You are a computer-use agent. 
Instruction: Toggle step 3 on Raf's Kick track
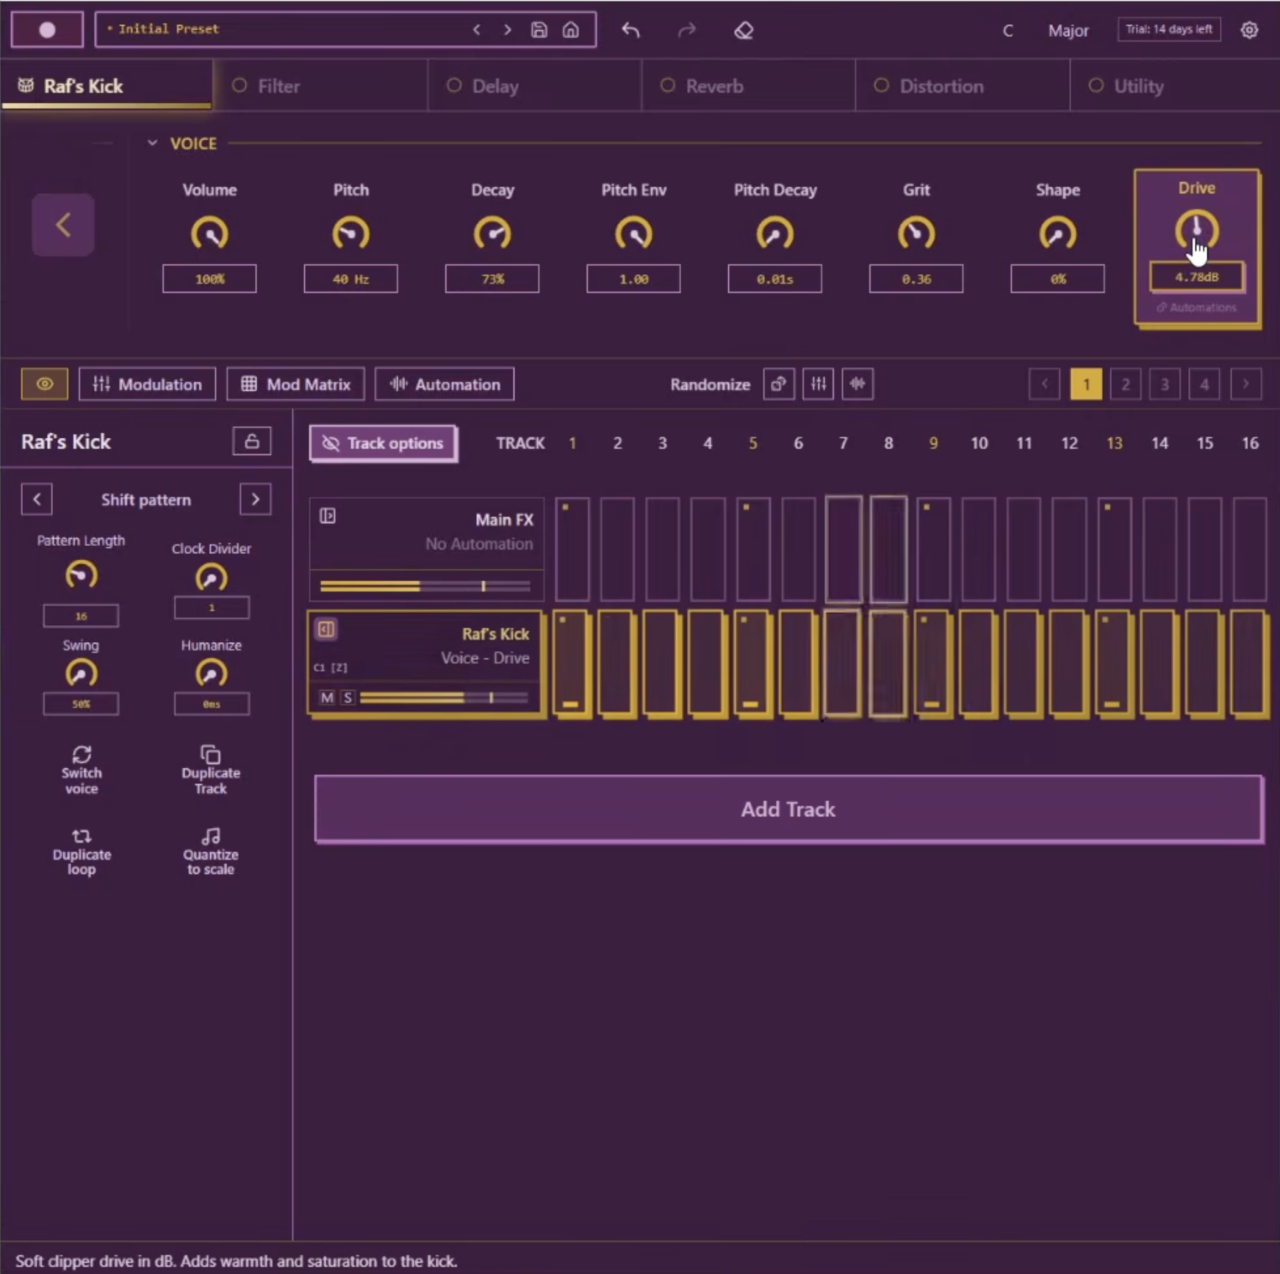point(662,664)
